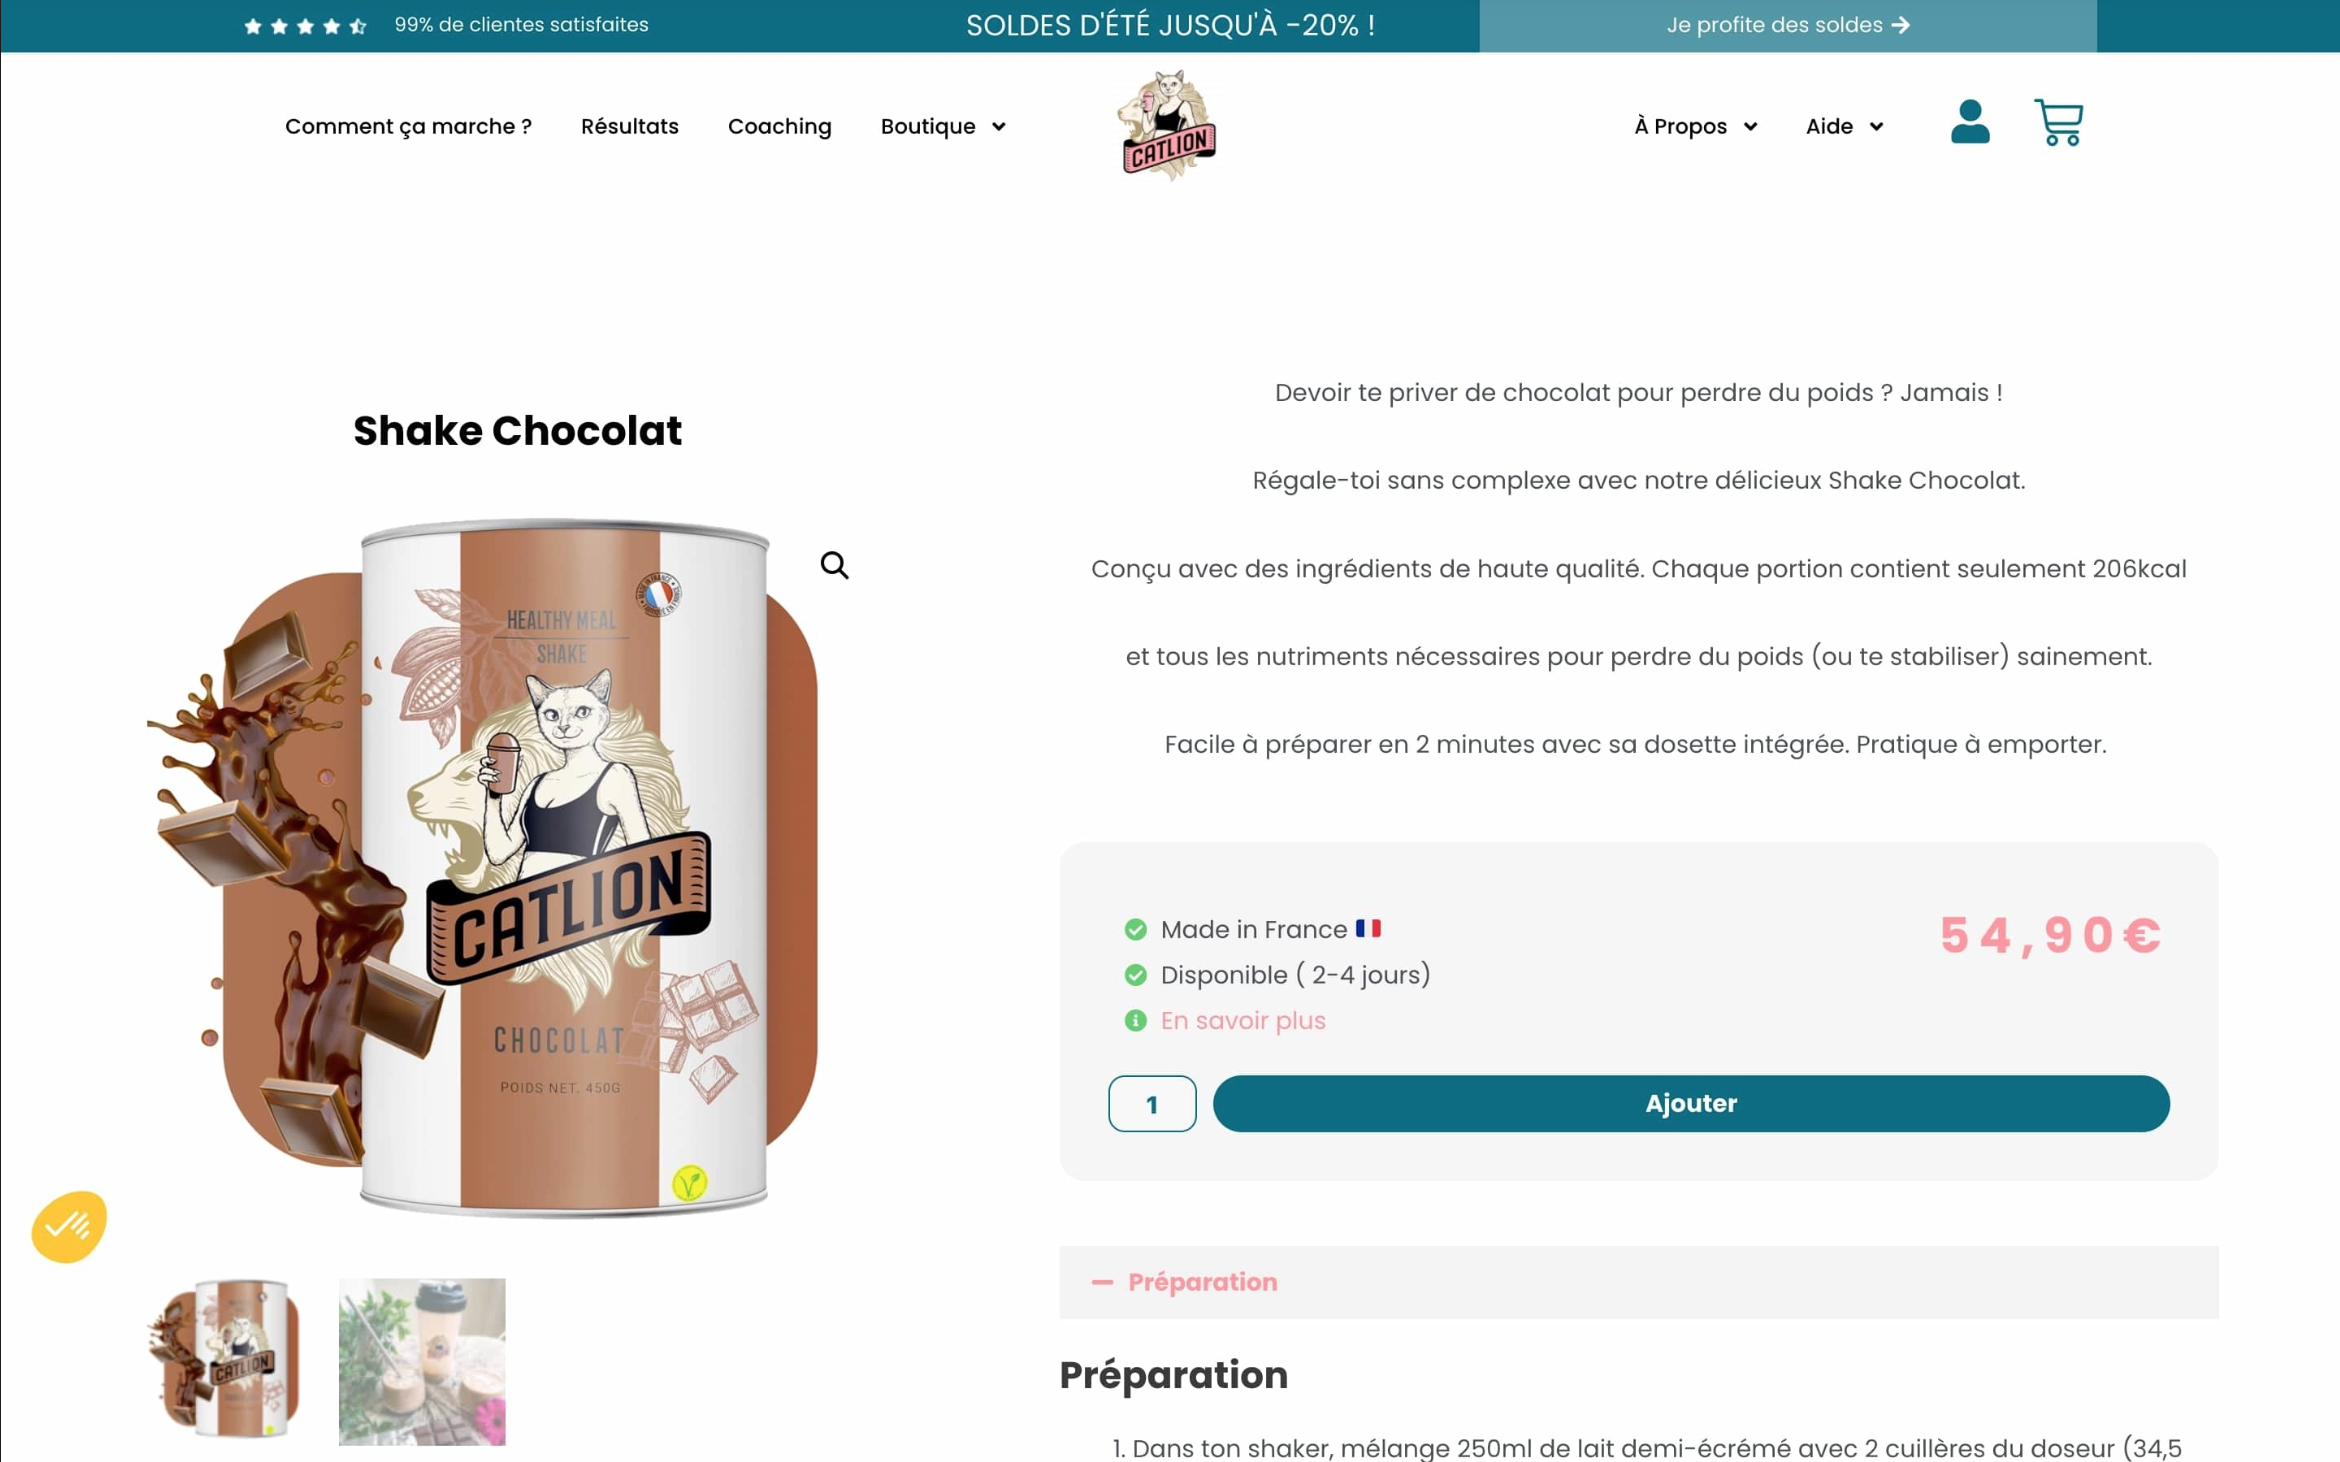Click Je profite des soldes banner button
The image size is (2340, 1462).
pyautogui.click(x=1787, y=25)
